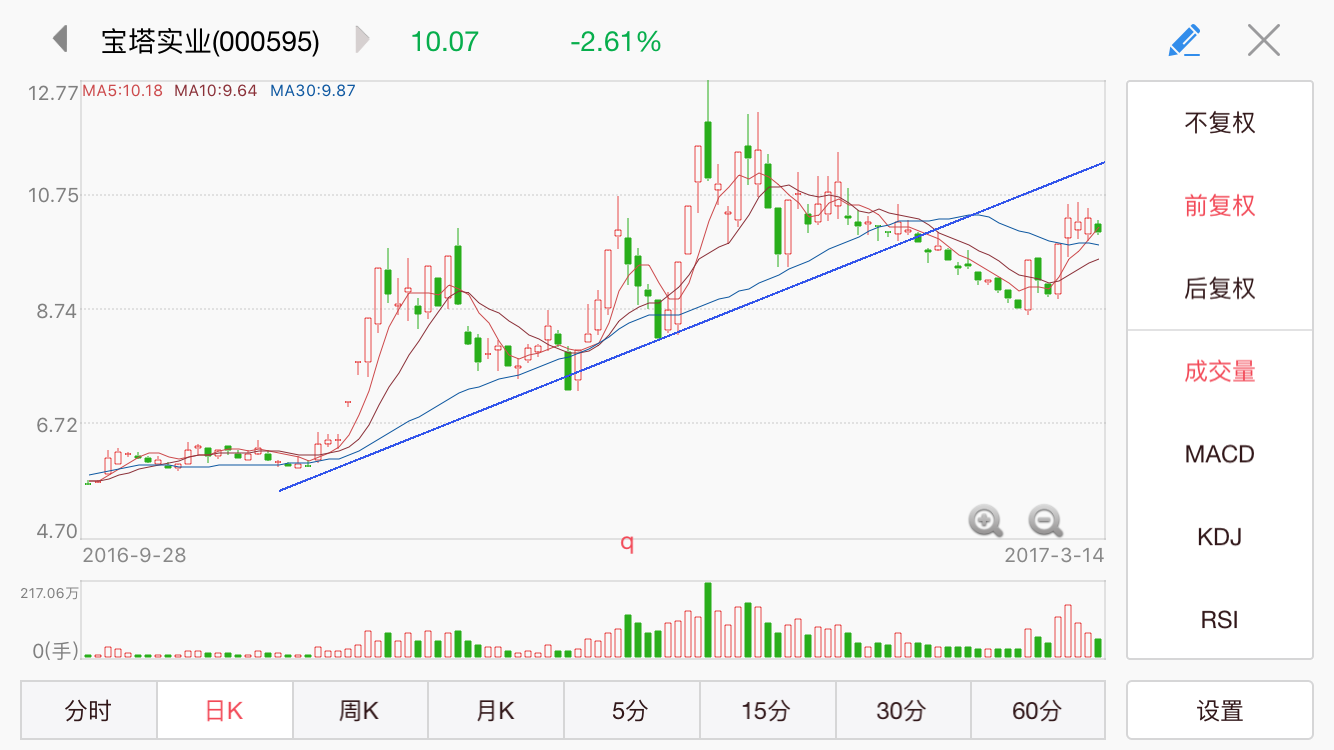1334x750 pixels.
Task: Switch to 周K weekly chart tab
Action: [360, 711]
